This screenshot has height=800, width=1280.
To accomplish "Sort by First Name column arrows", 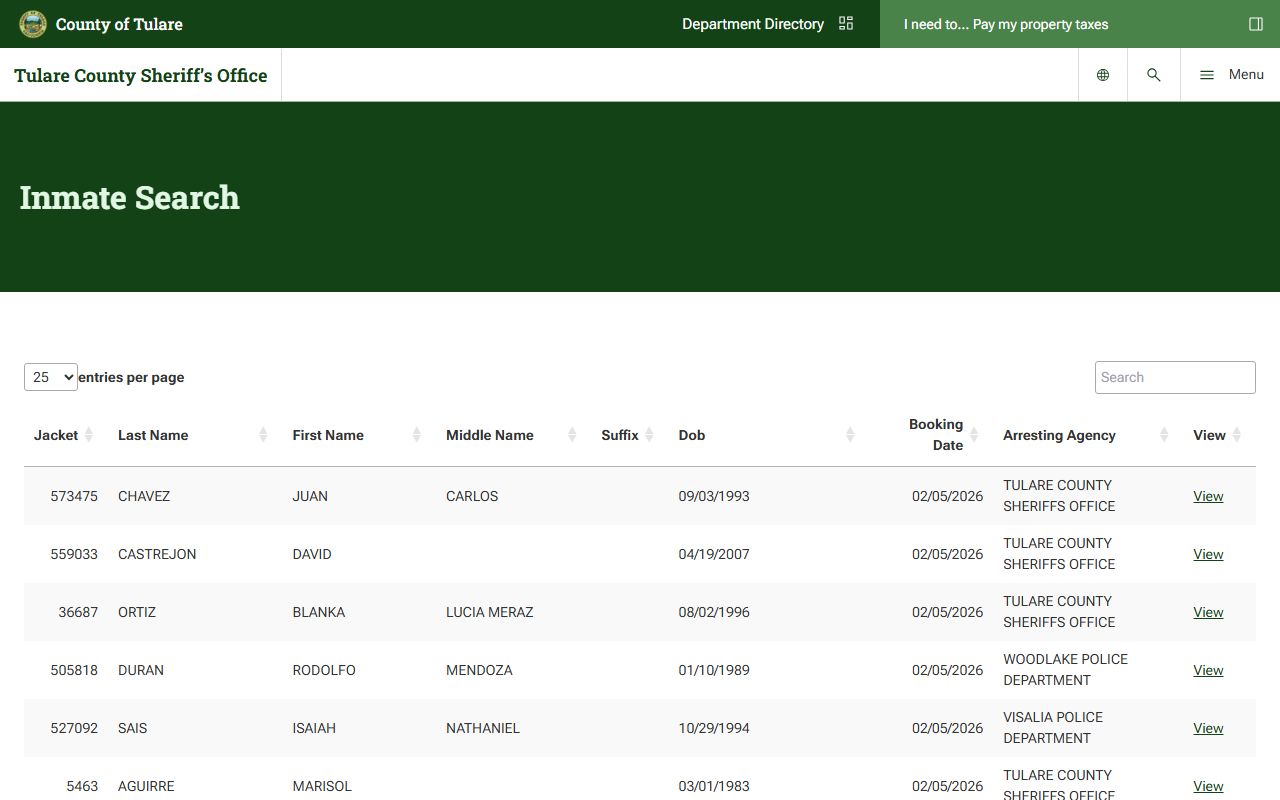I will [x=416, y=435].
